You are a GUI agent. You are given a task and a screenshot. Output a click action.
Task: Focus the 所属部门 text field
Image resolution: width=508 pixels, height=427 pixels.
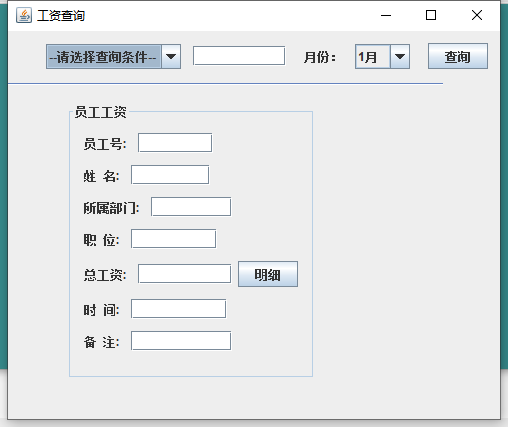(x=191, y=207)
